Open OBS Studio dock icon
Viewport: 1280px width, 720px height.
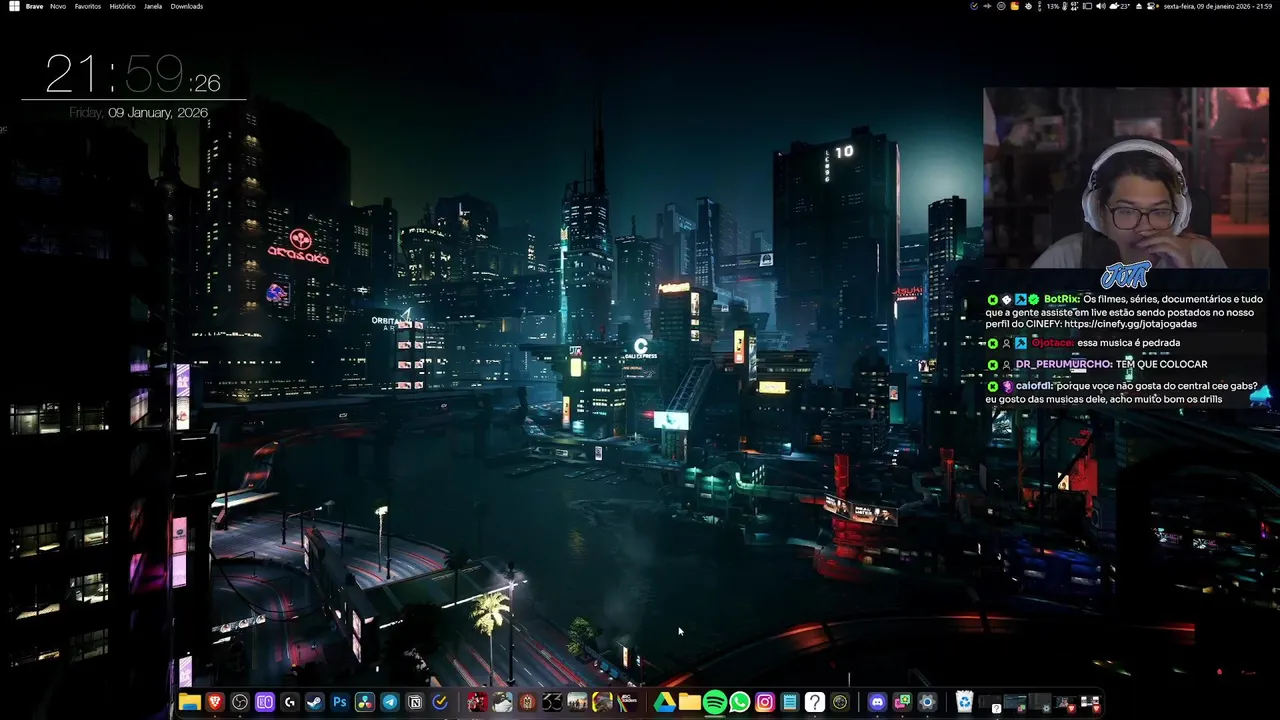(x=240, y=702)
